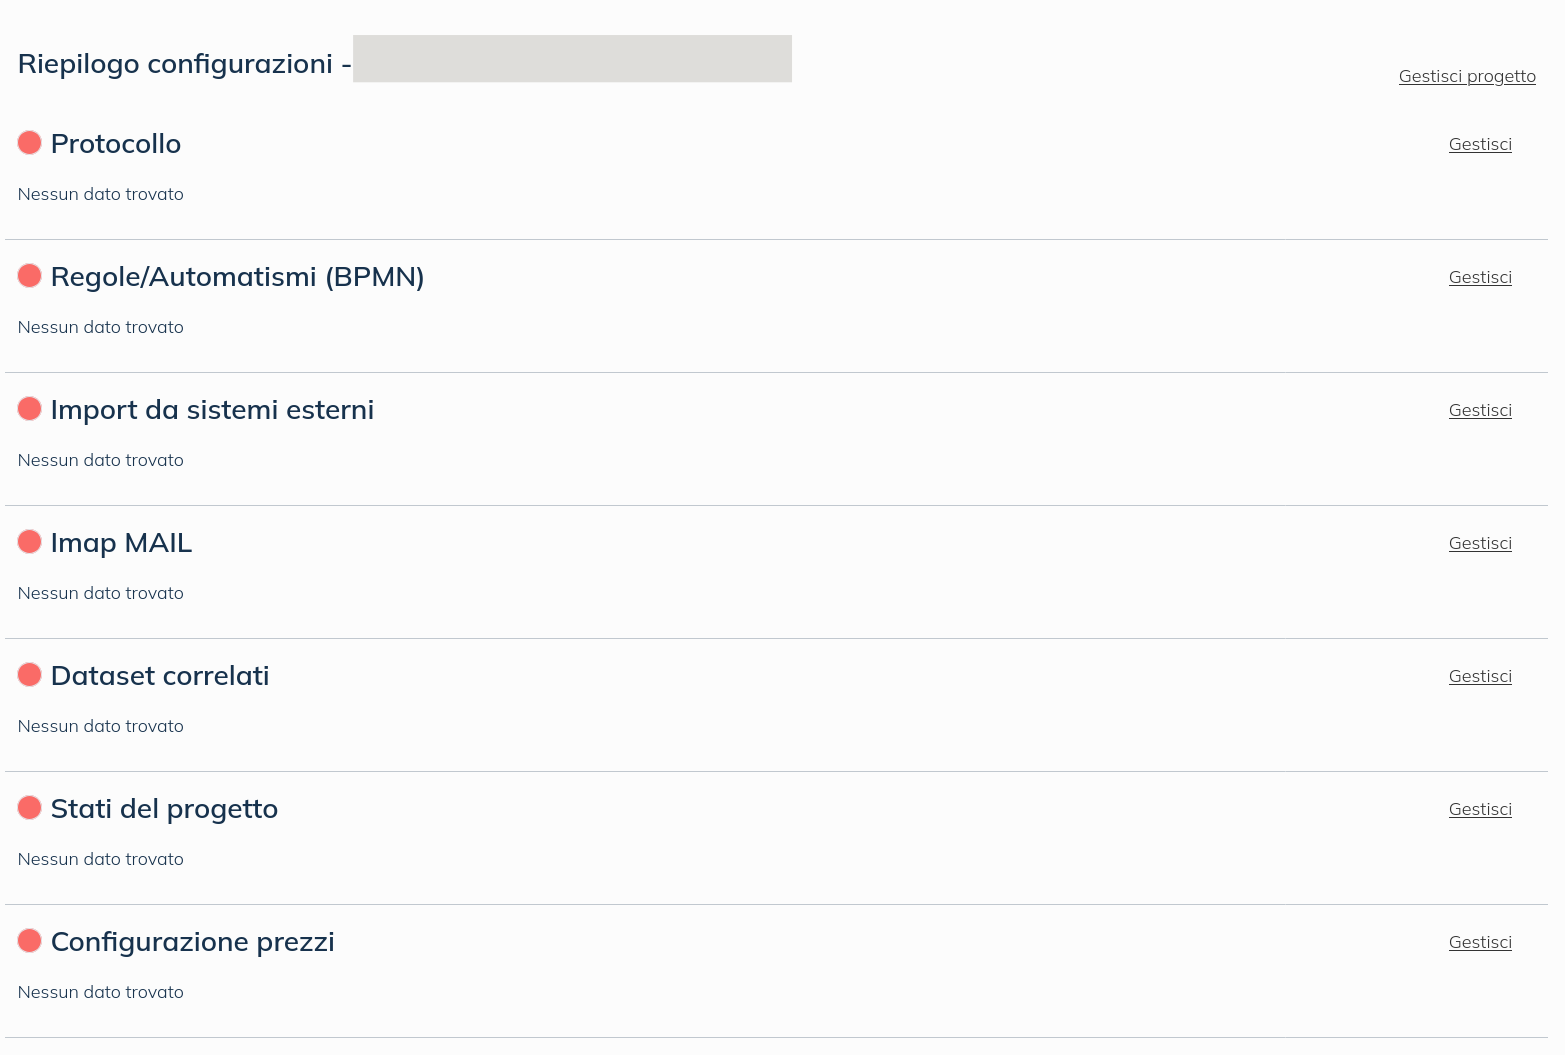The height and width of the screenshot is (1055, 1565).
Task: Click the red status dot beside Regole/Automatismi (BPMN)
Action: click(30, 276)
